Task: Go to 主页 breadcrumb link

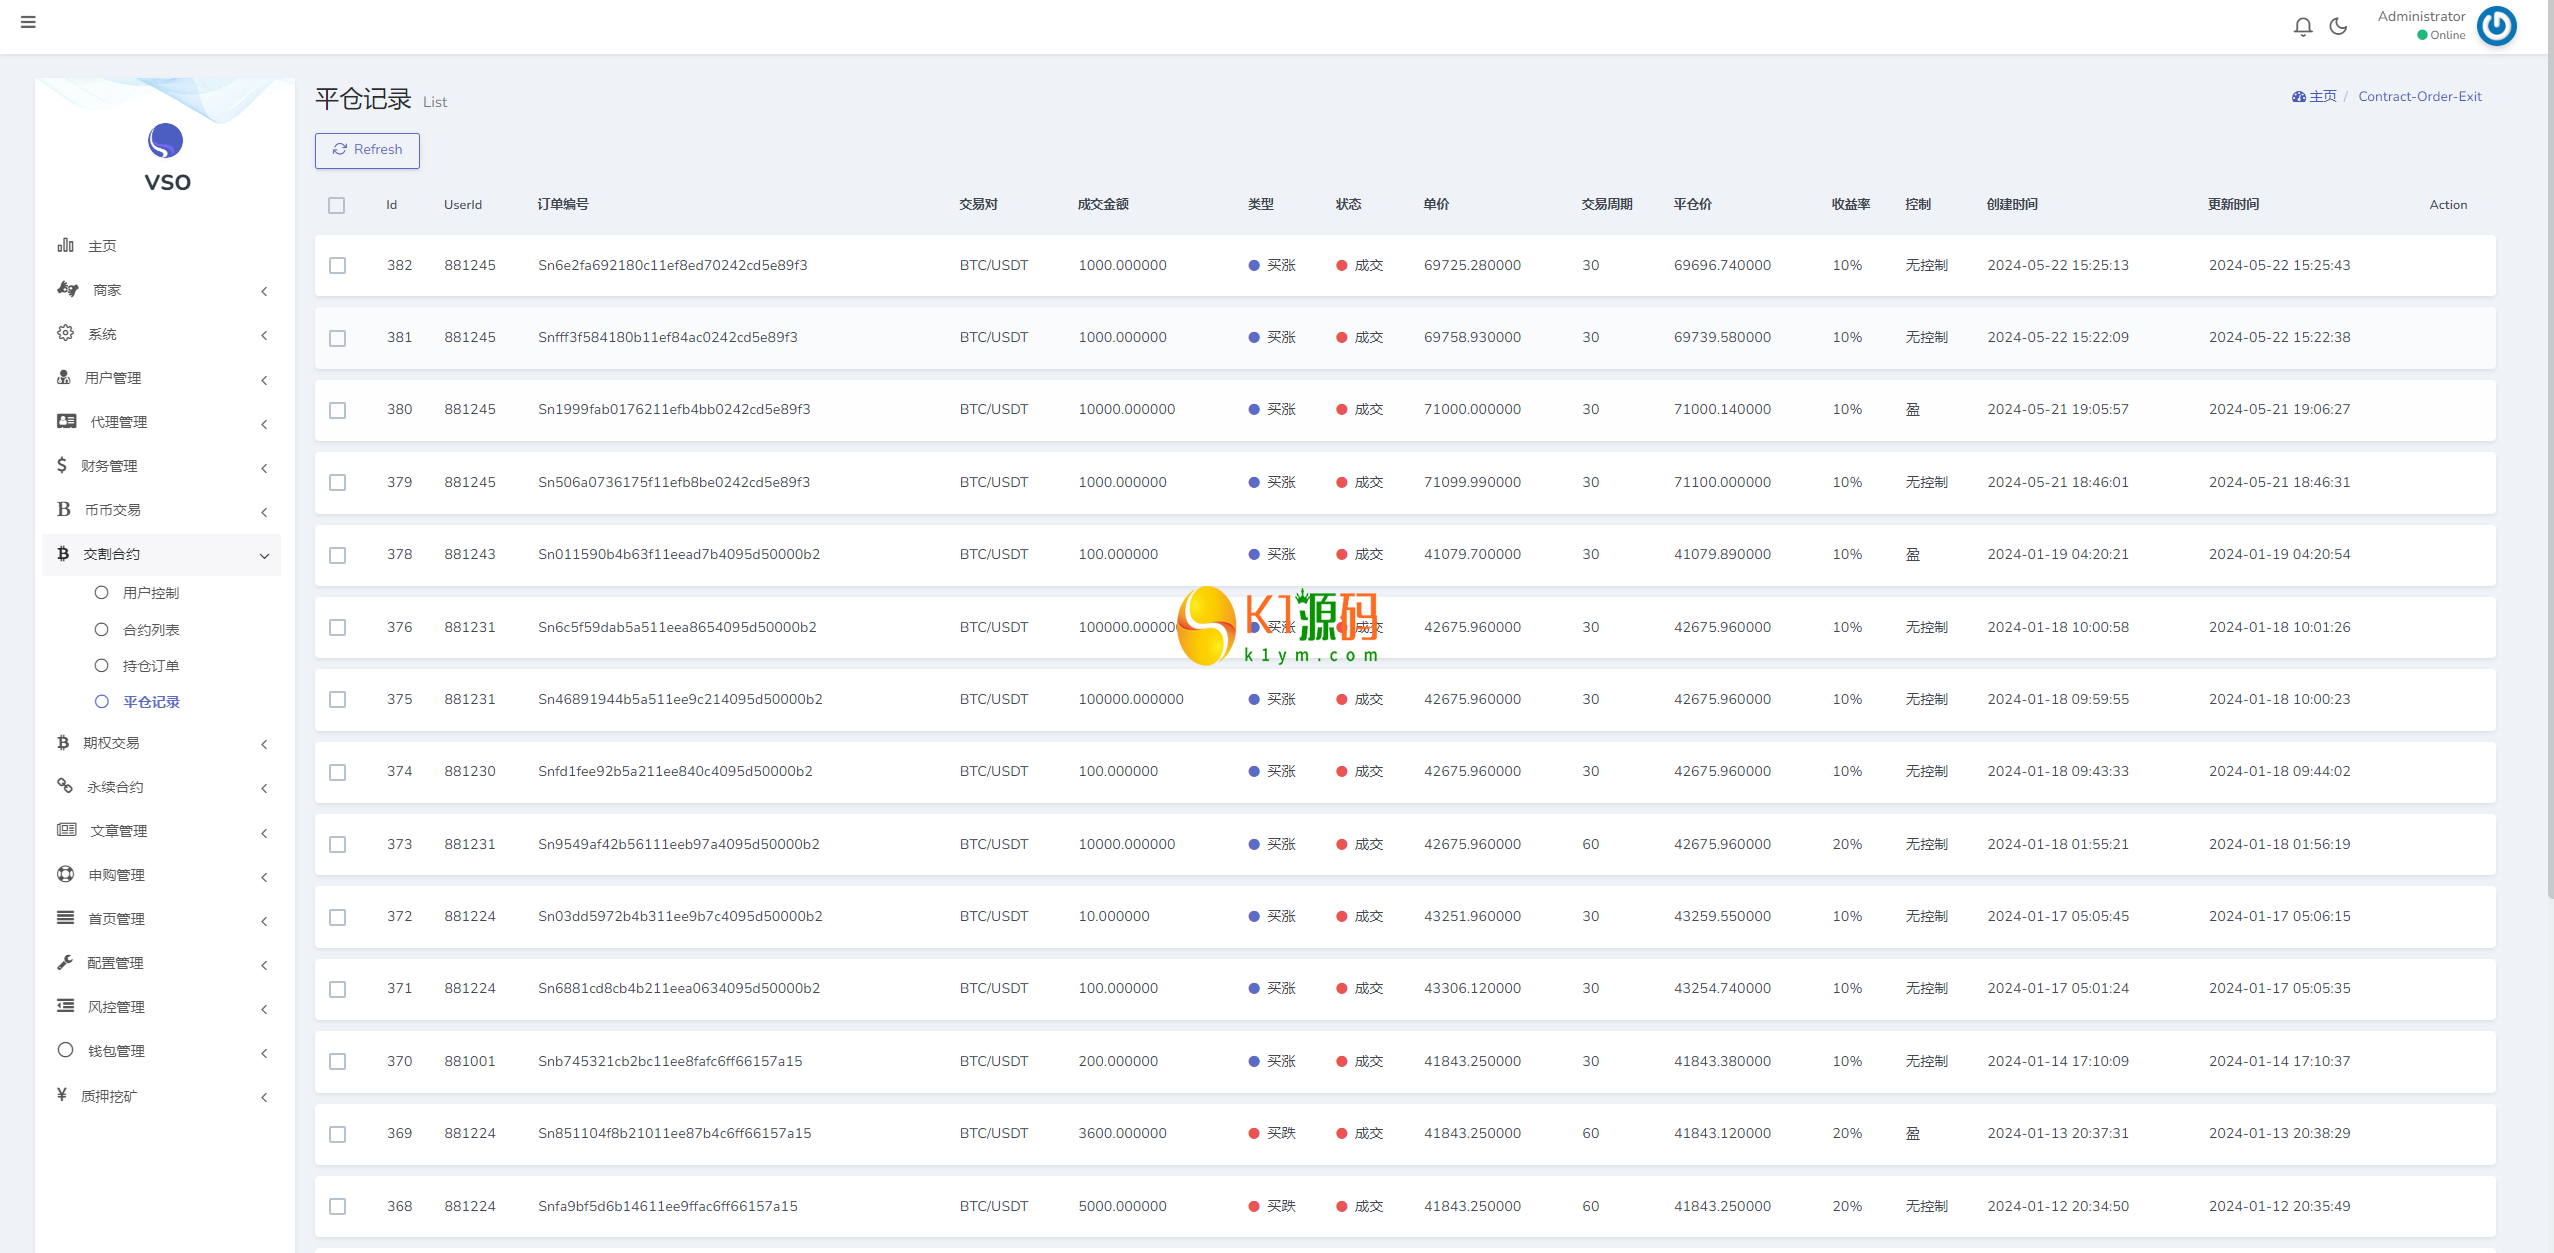Action: [x=2322, y=96]
